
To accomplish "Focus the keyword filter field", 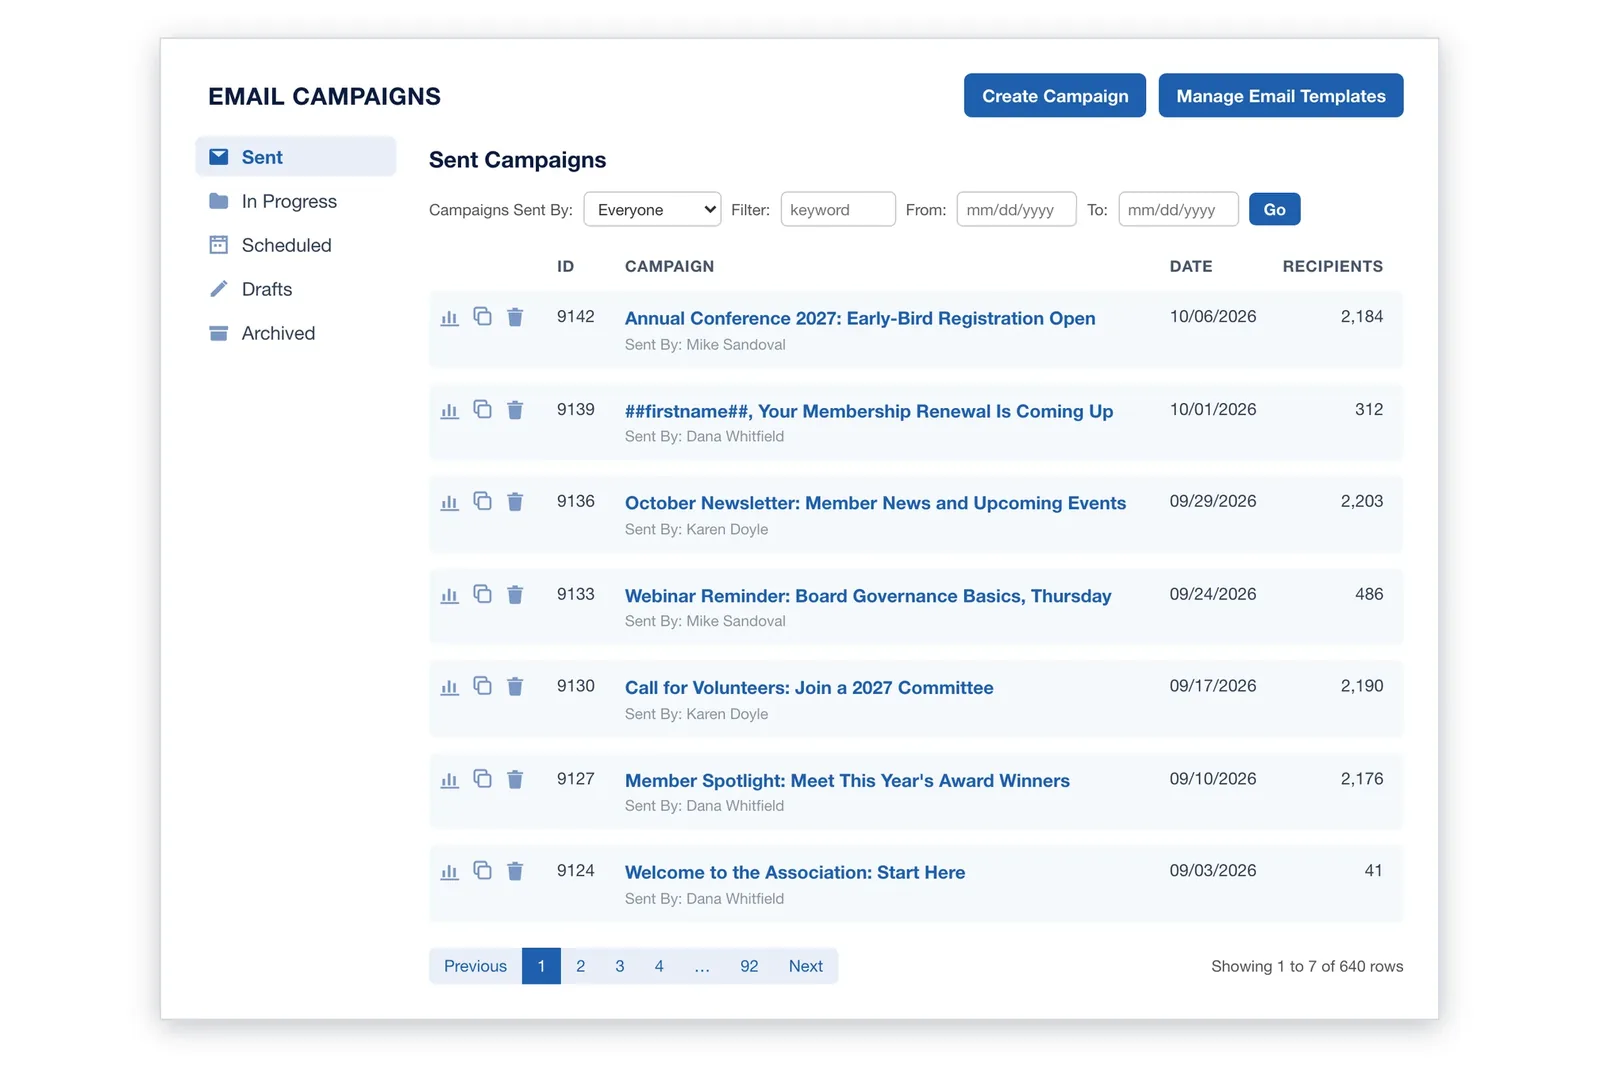I will pos(838,209).
